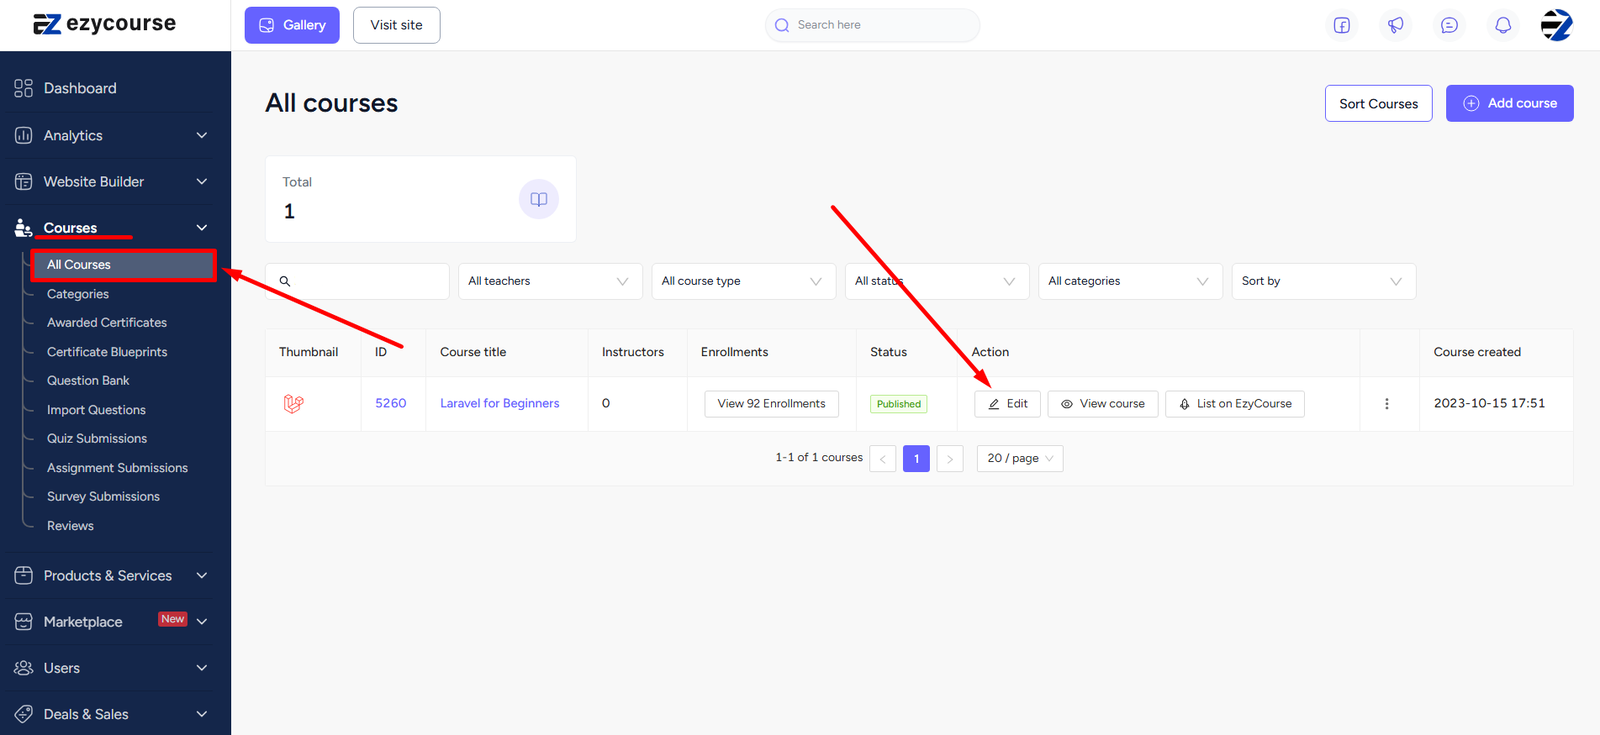Click the notifications bell icon
Viewport: 1600px width, 735px height.
pos(1503,25)
